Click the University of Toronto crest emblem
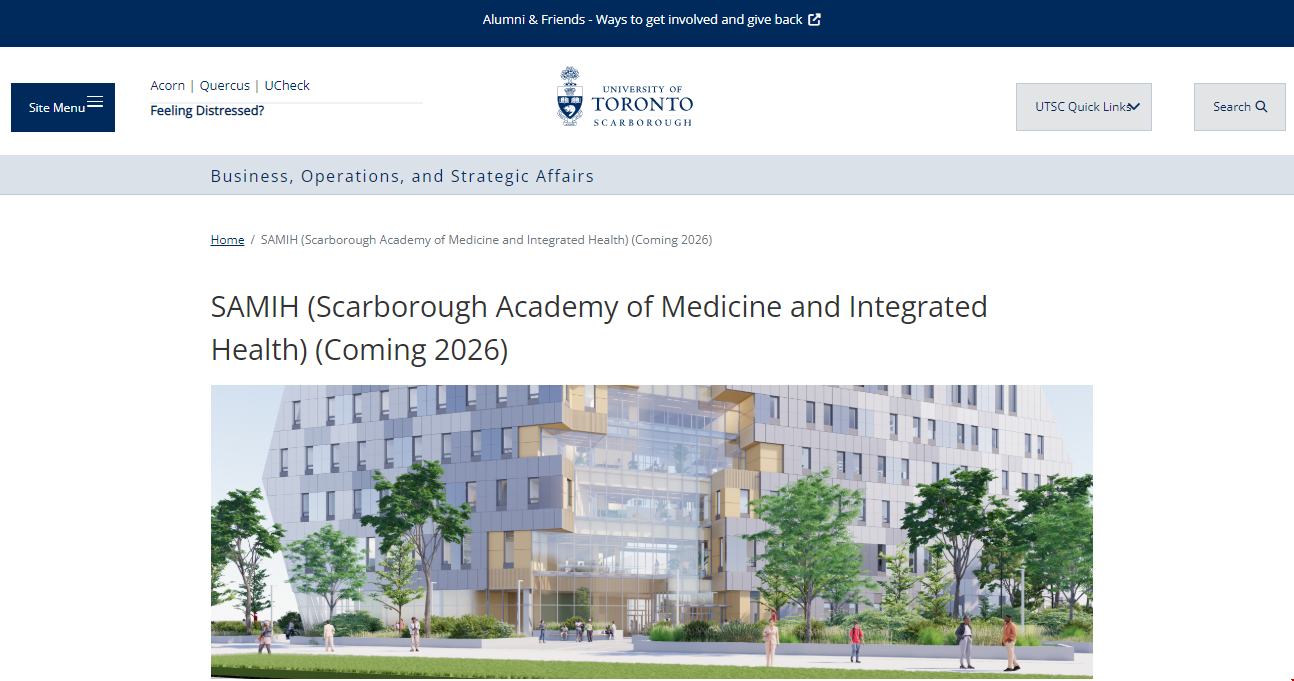Viewport: 1294px width, 681px height. (569, 96)
